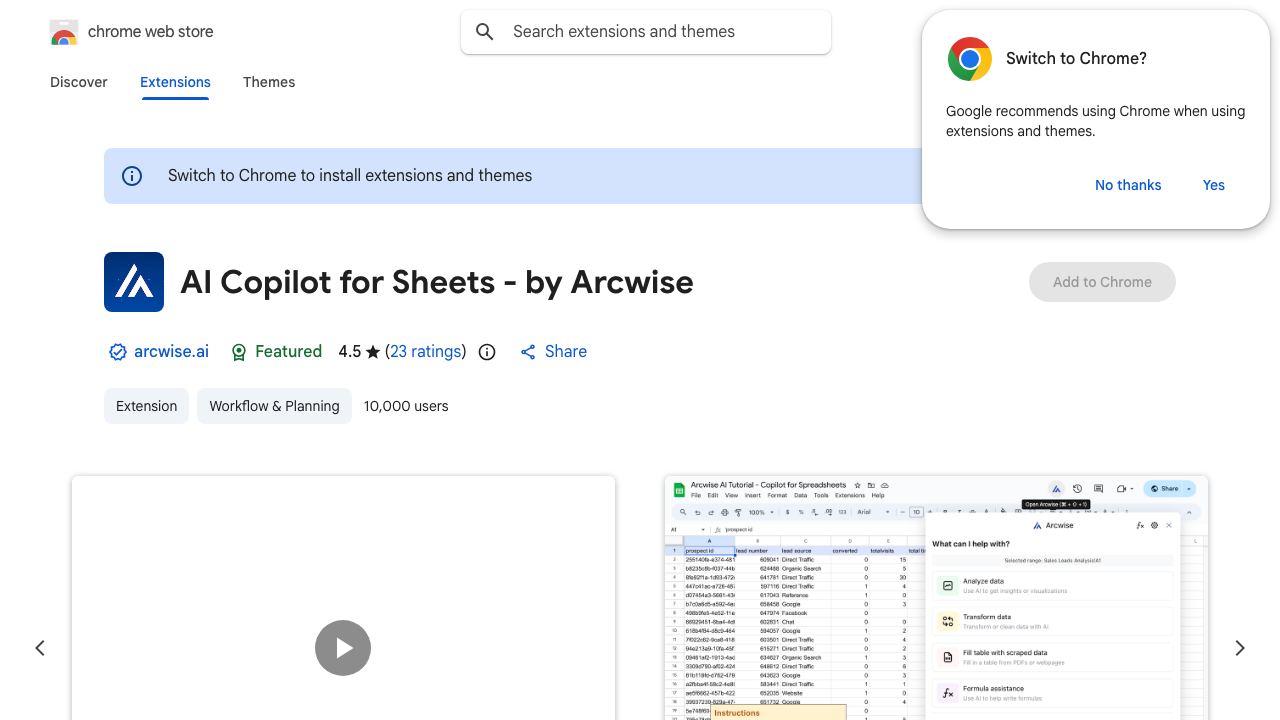Focus the Search extensions and themes field
The width and height of the screenshot is (1280, 720).
point(646,32)
